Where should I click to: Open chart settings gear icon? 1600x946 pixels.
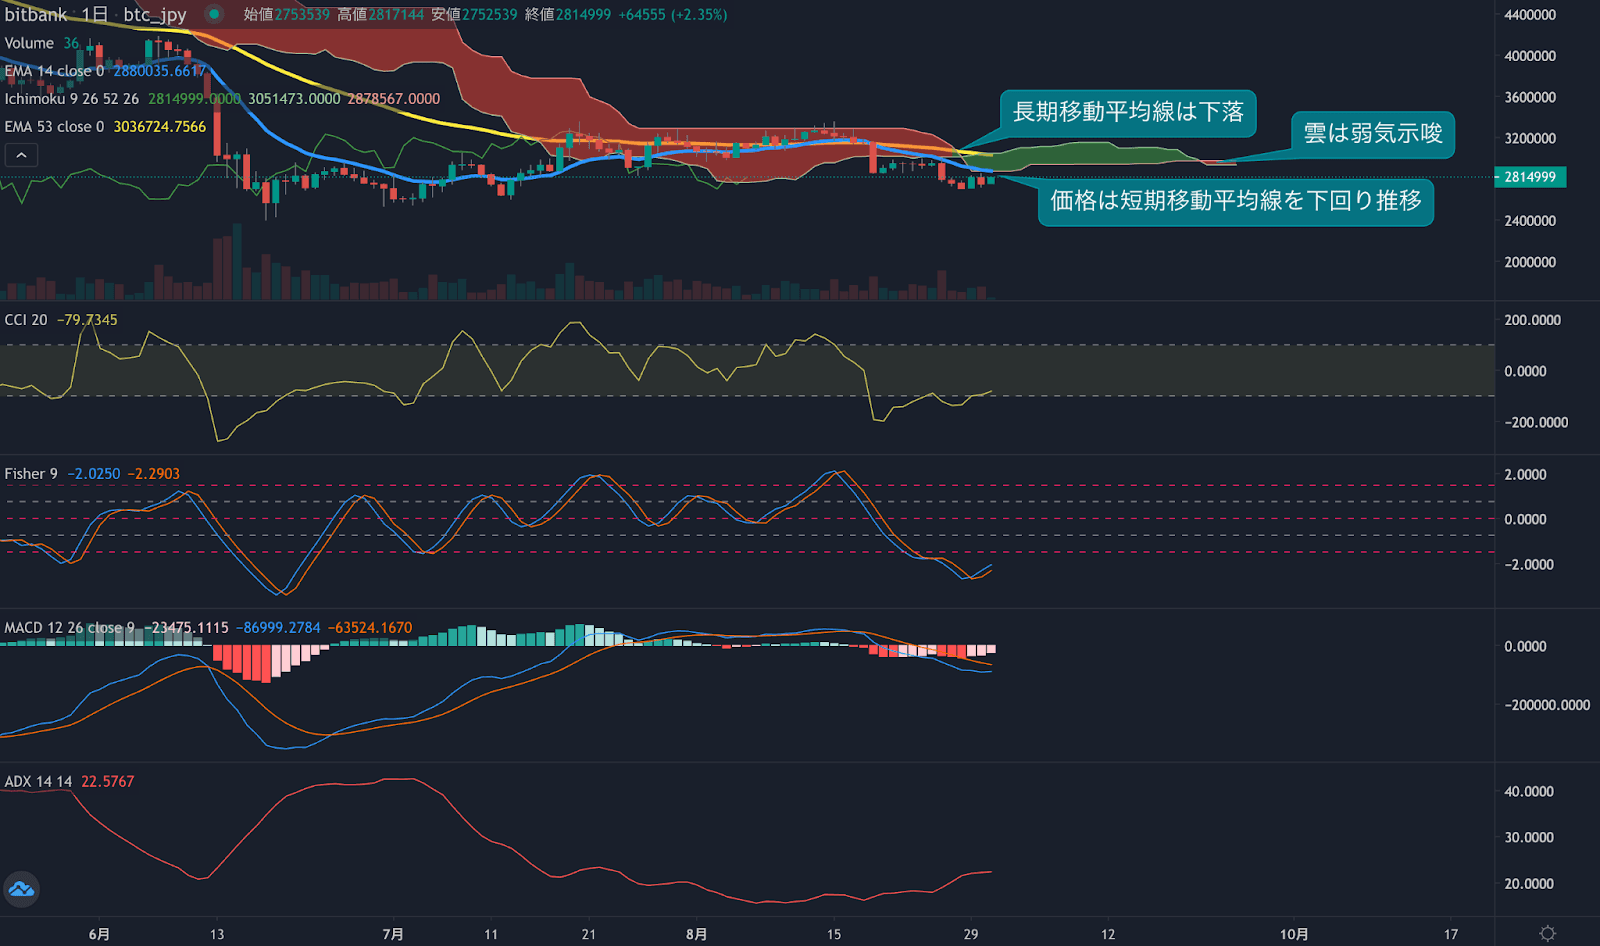(x=1547, y=933)
